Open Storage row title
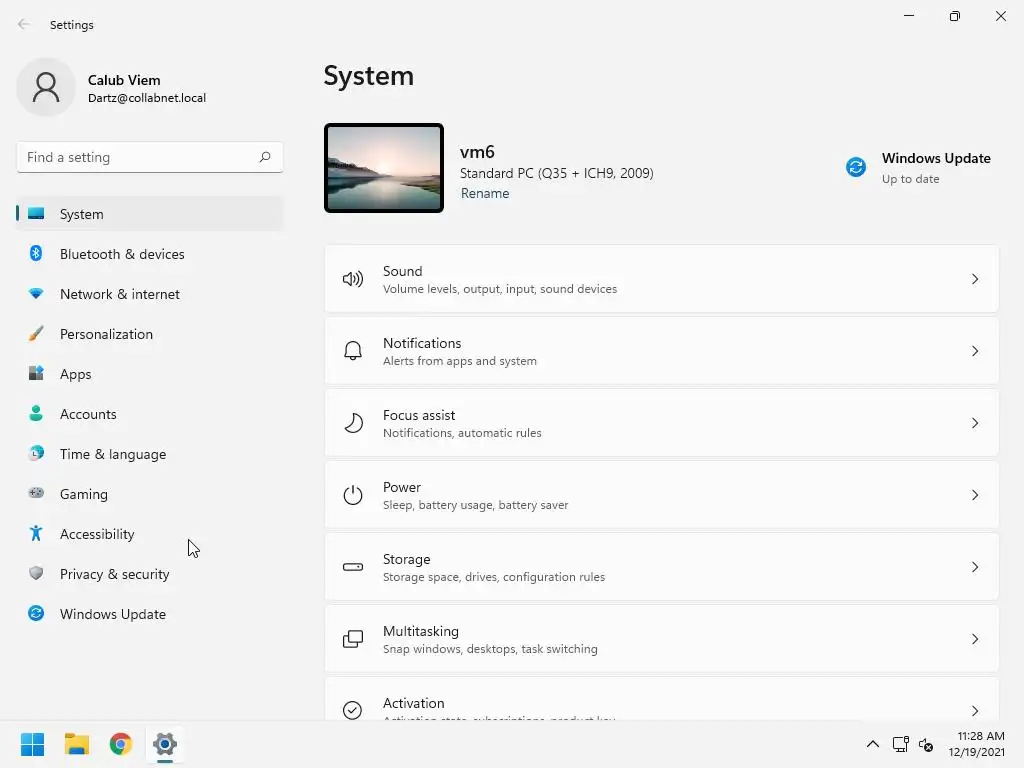Viewport: 1024px width, 768px height. pos(406,559)
